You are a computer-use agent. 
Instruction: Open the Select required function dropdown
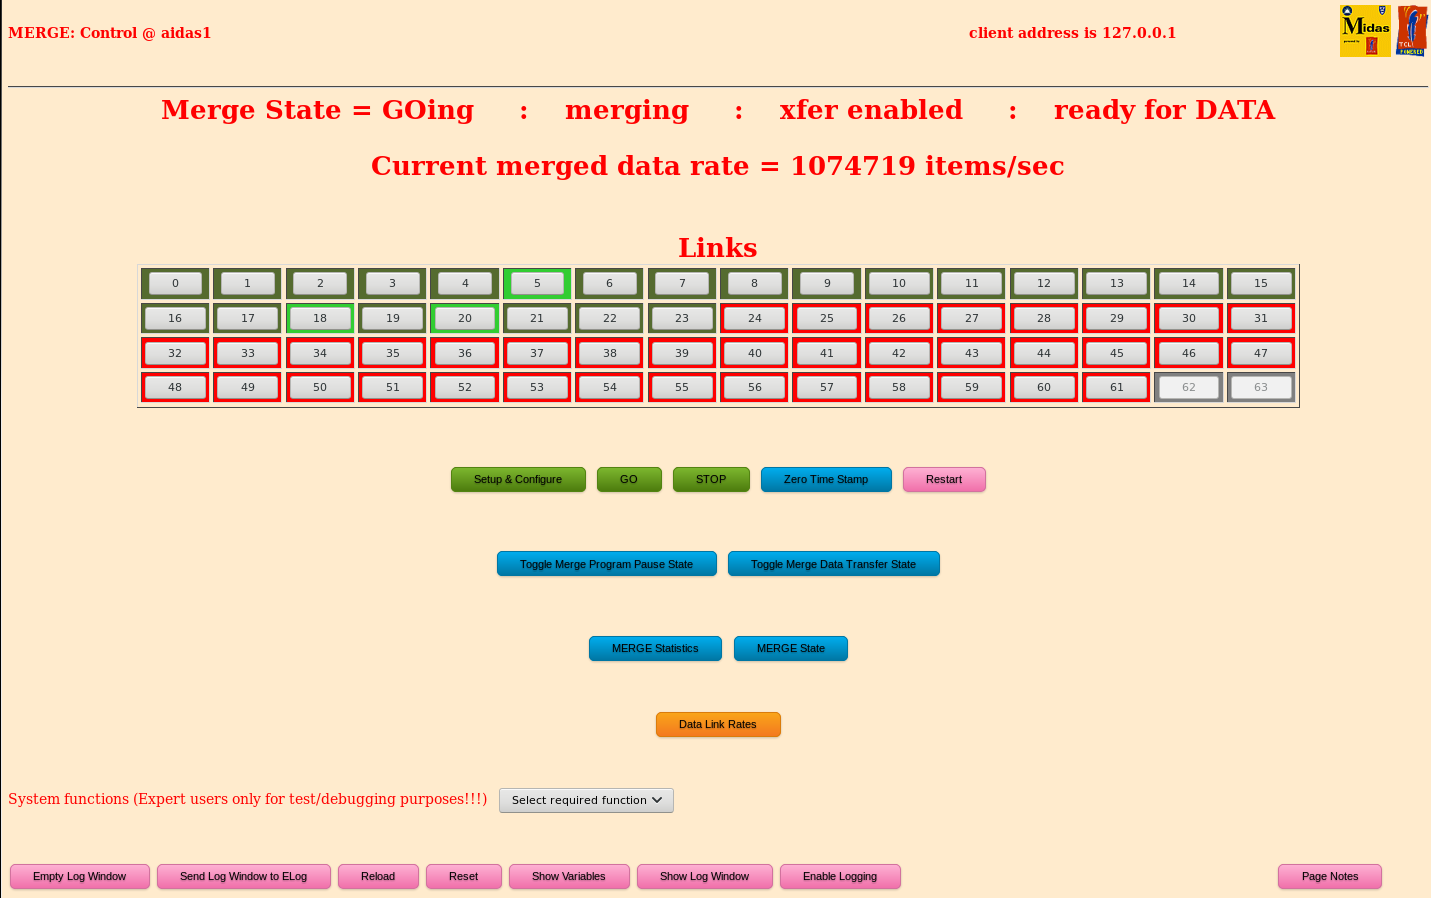tap(586, 801)
